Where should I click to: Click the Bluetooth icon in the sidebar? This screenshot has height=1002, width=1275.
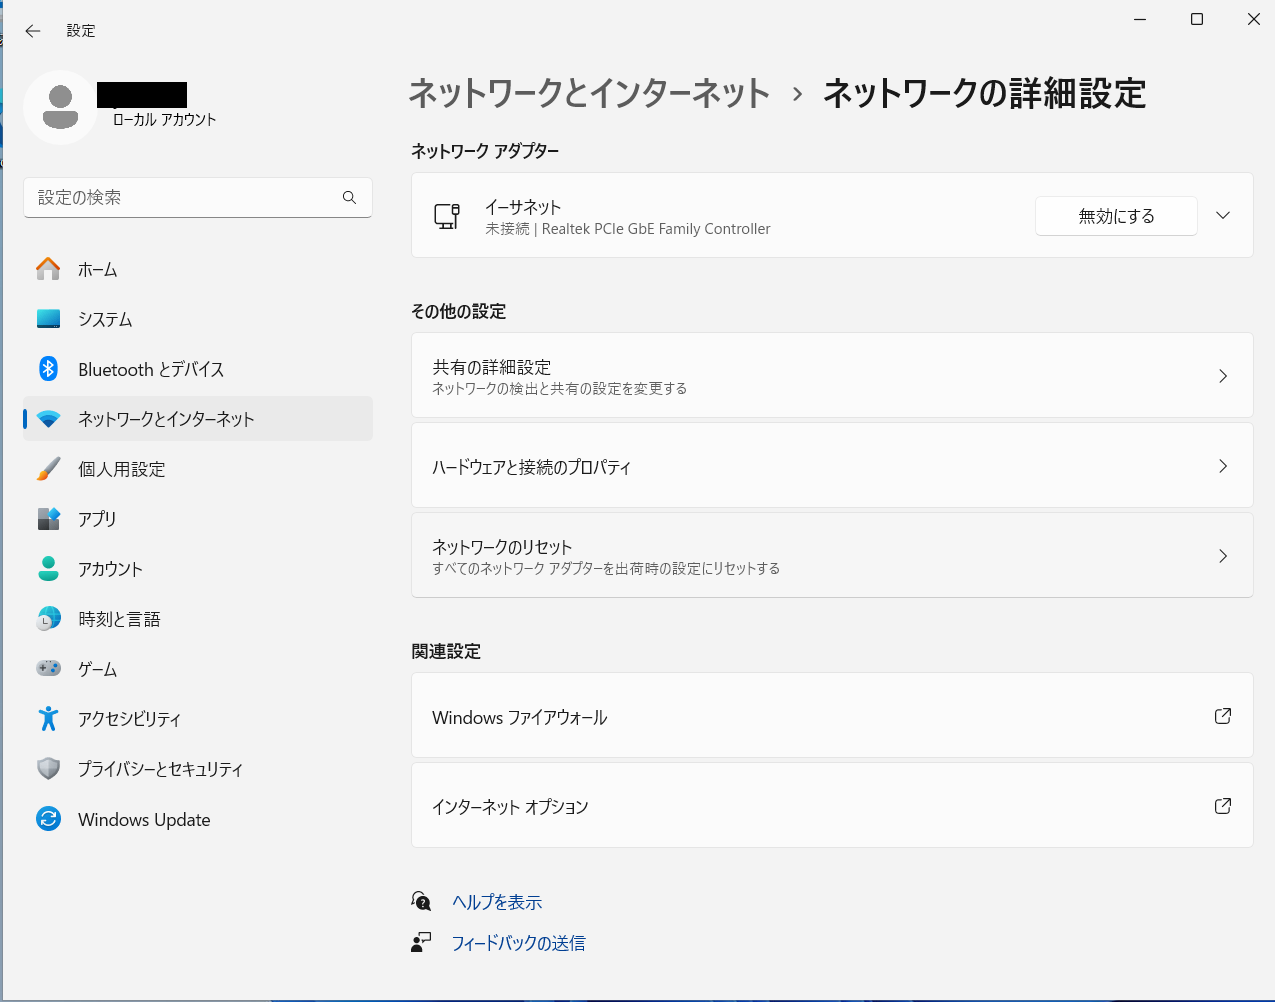point(48,369)
